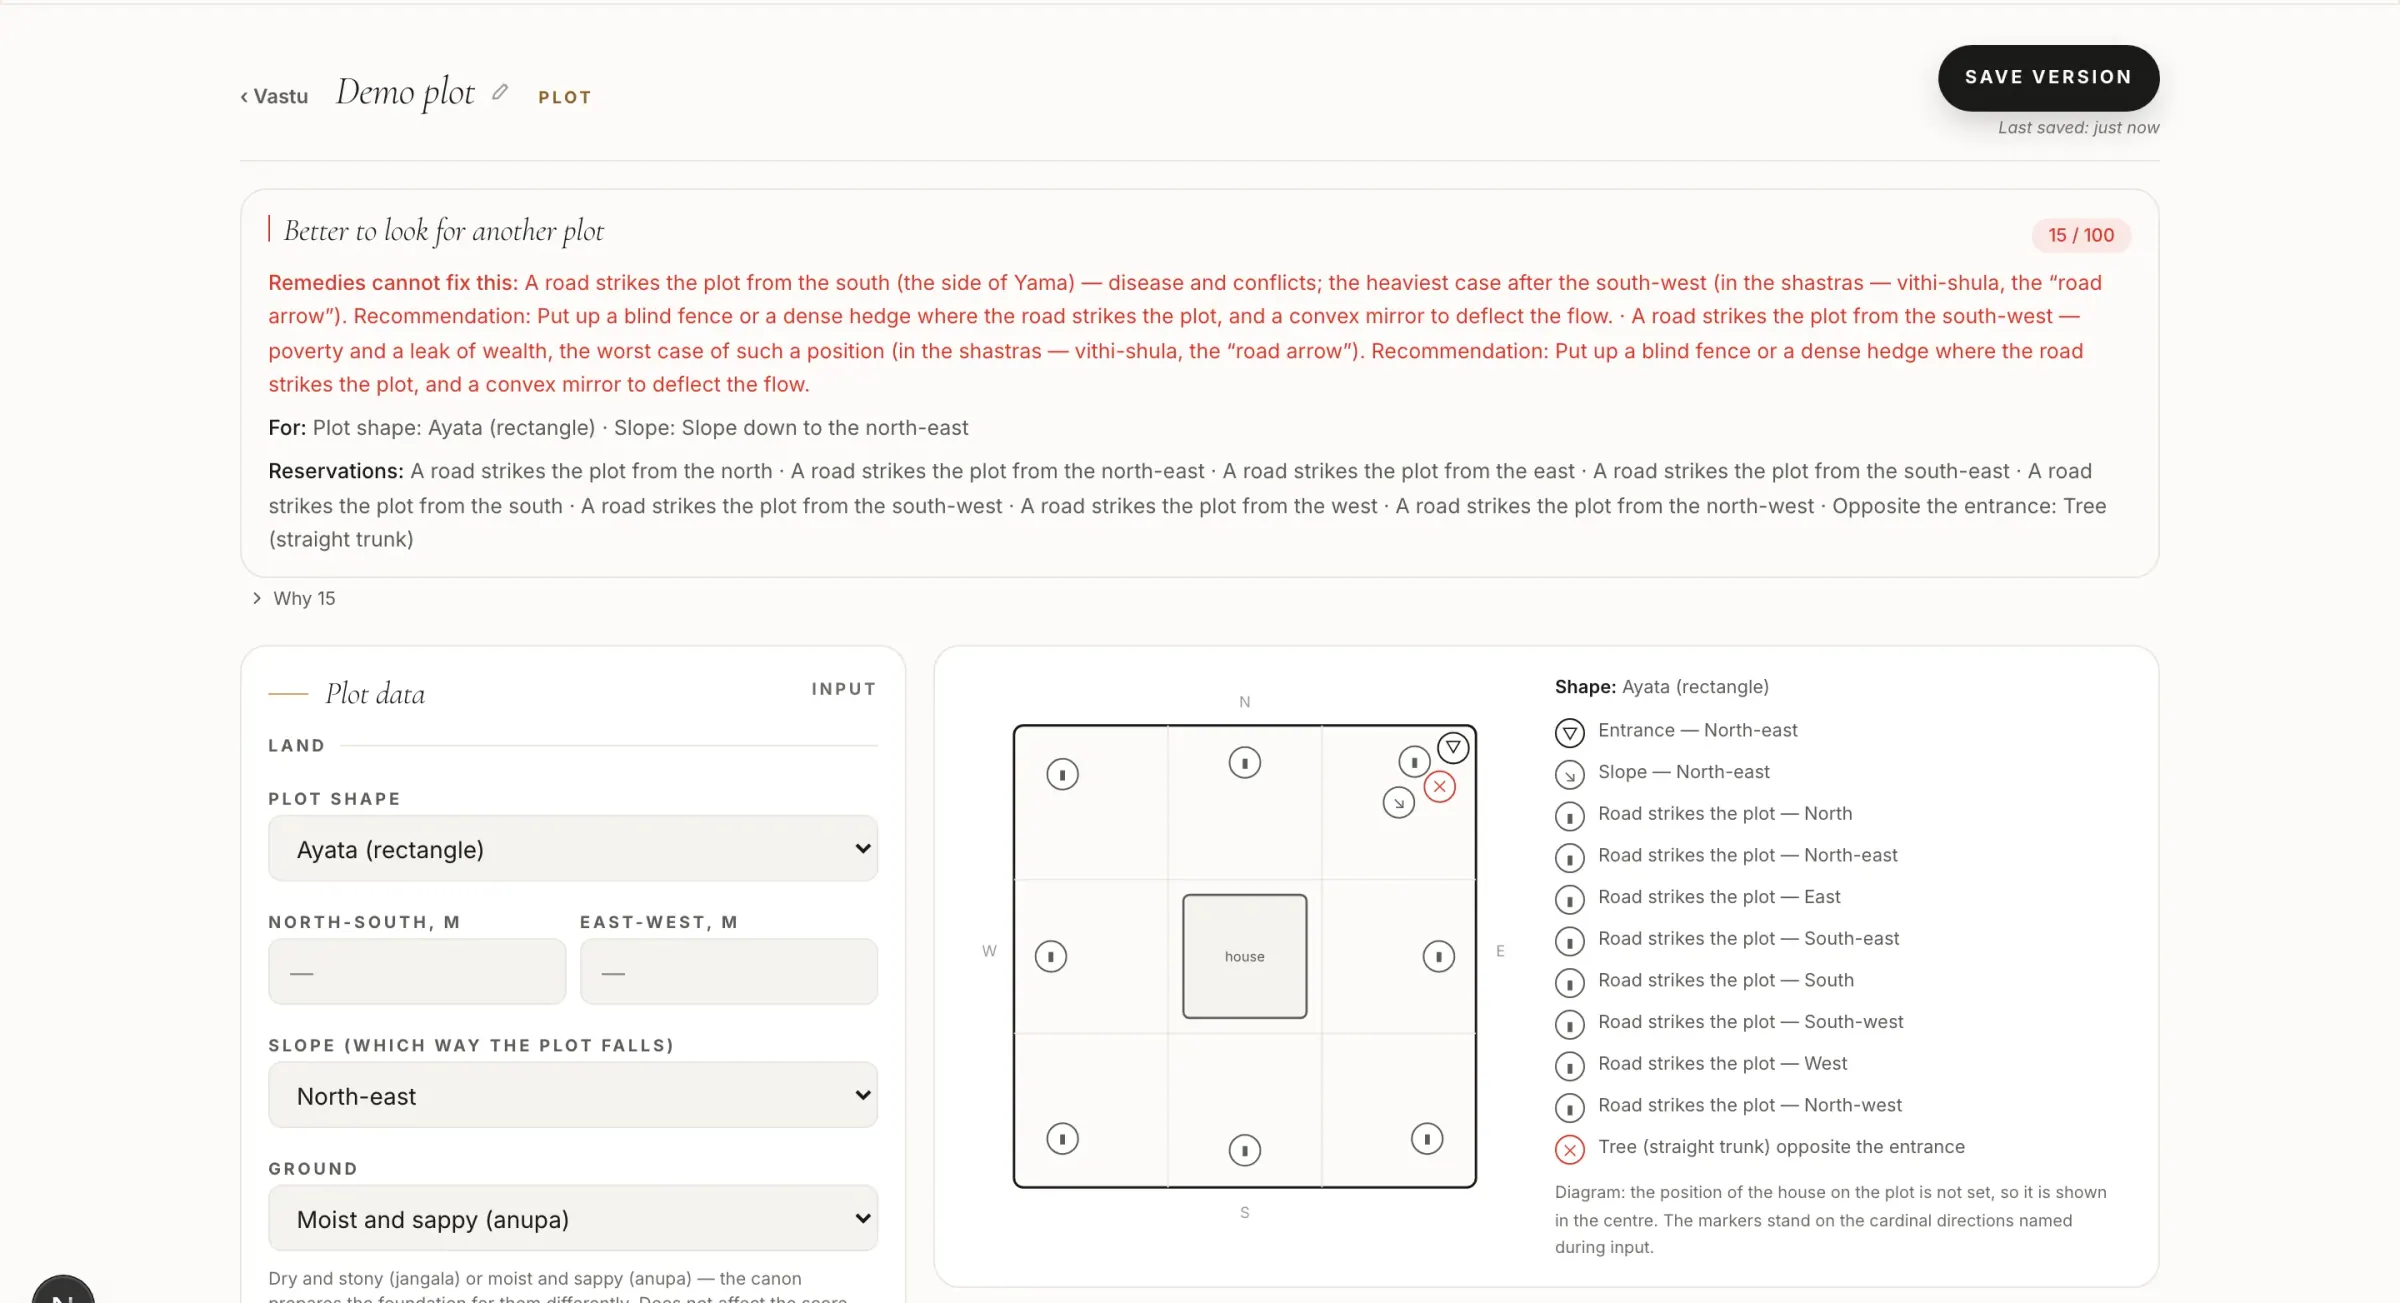The image size is (2400, 1303).
Task: Click the entrance triangle marker on the diagram
Action: click(x=1453, y=747)
